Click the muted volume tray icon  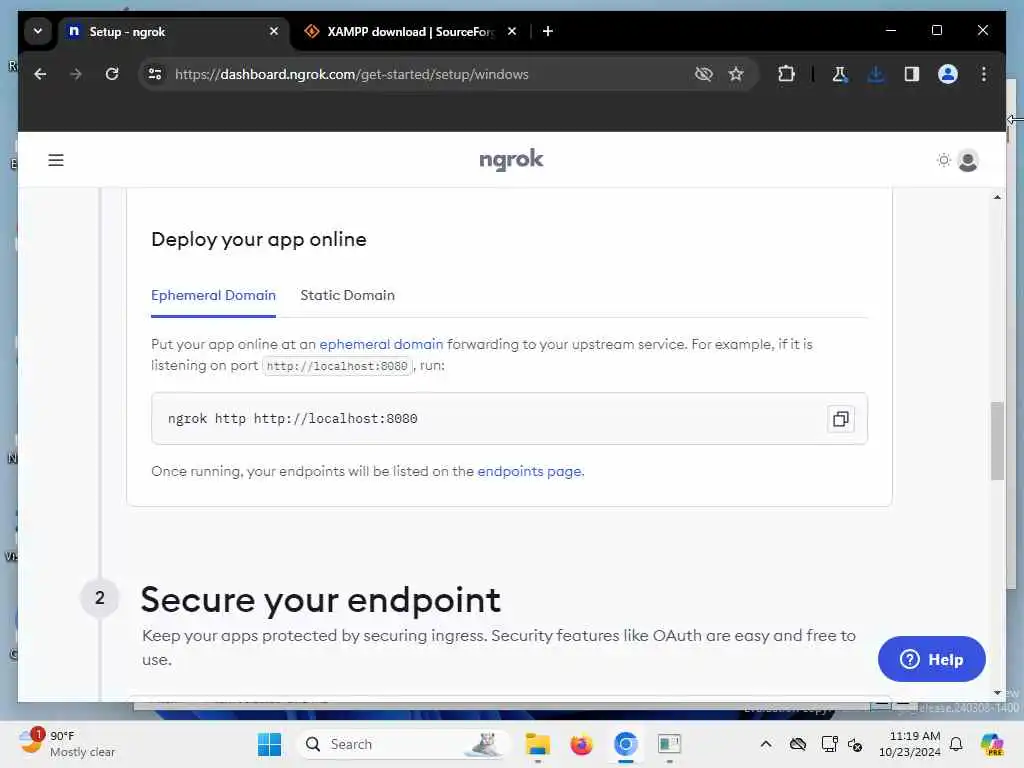855,744
